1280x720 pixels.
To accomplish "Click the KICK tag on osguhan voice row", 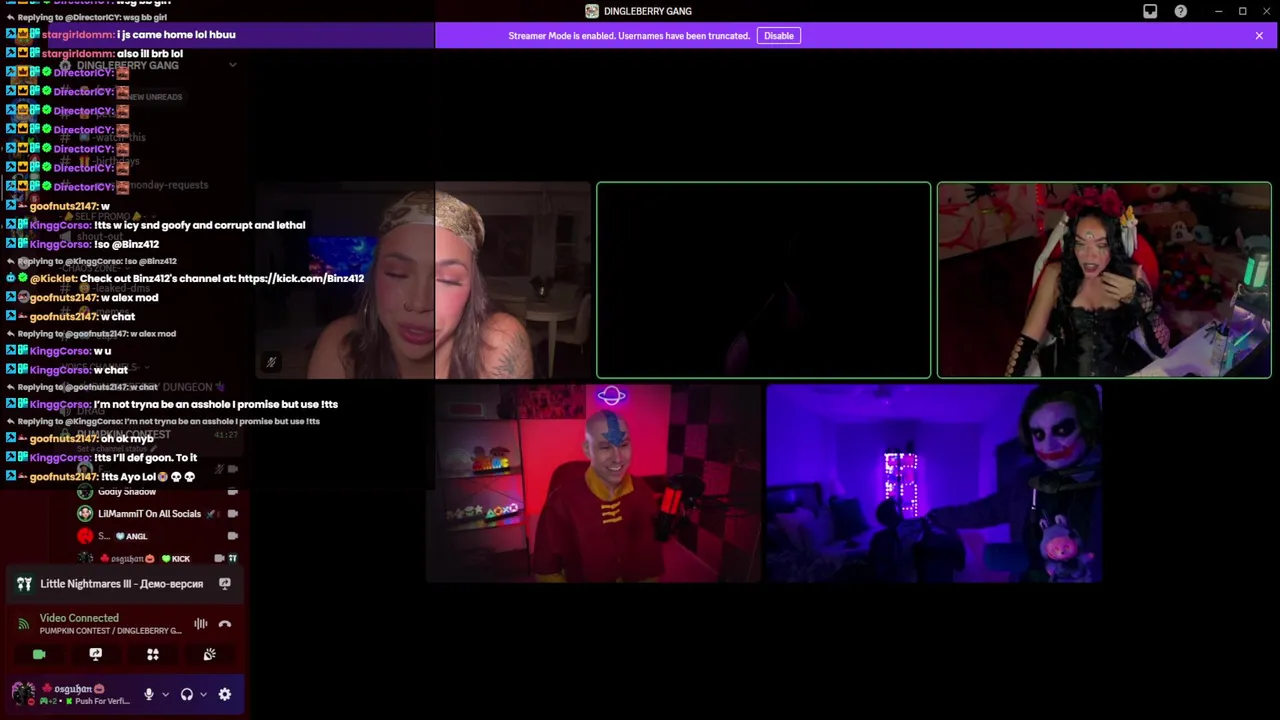I will 176,559.
